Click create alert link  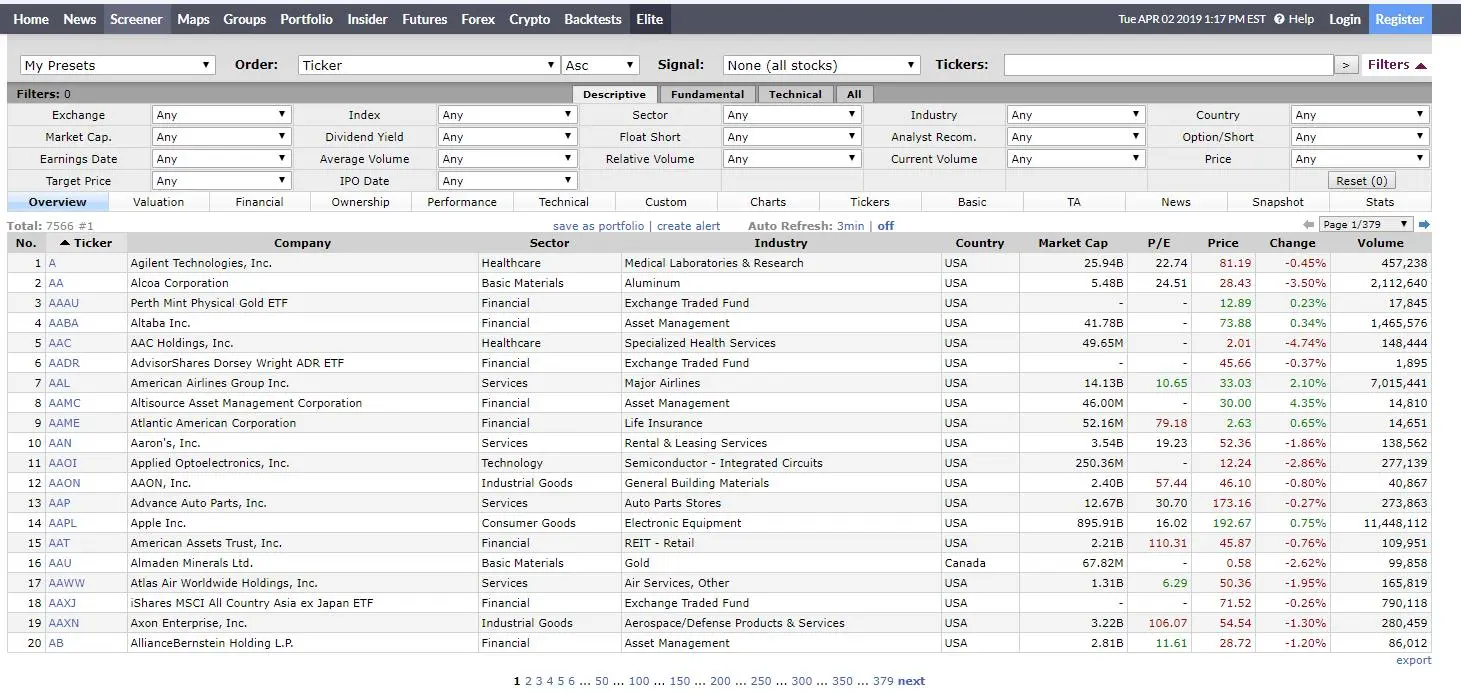click(x=688, y=226)
